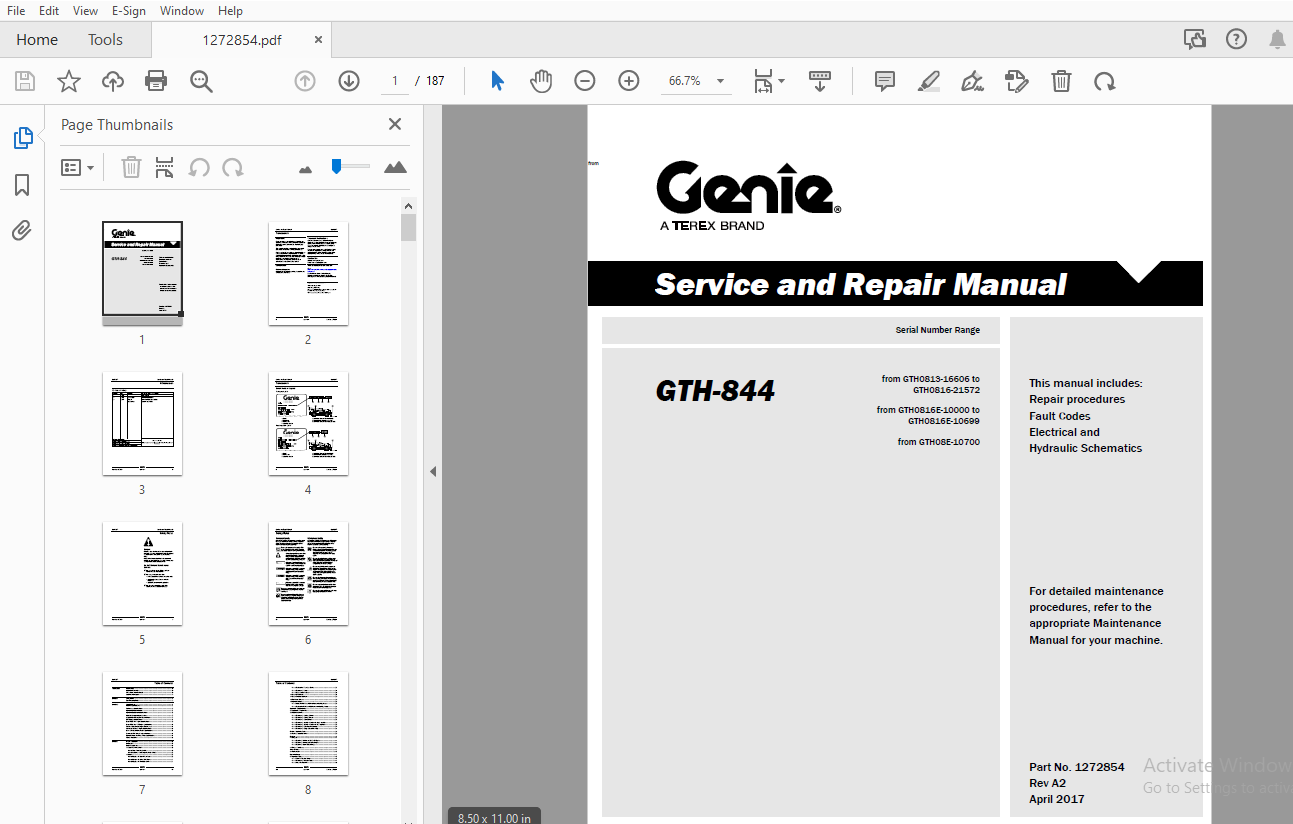
Task: Delete the selected thumbnail page via panel trash
Action: coord(131,167)
